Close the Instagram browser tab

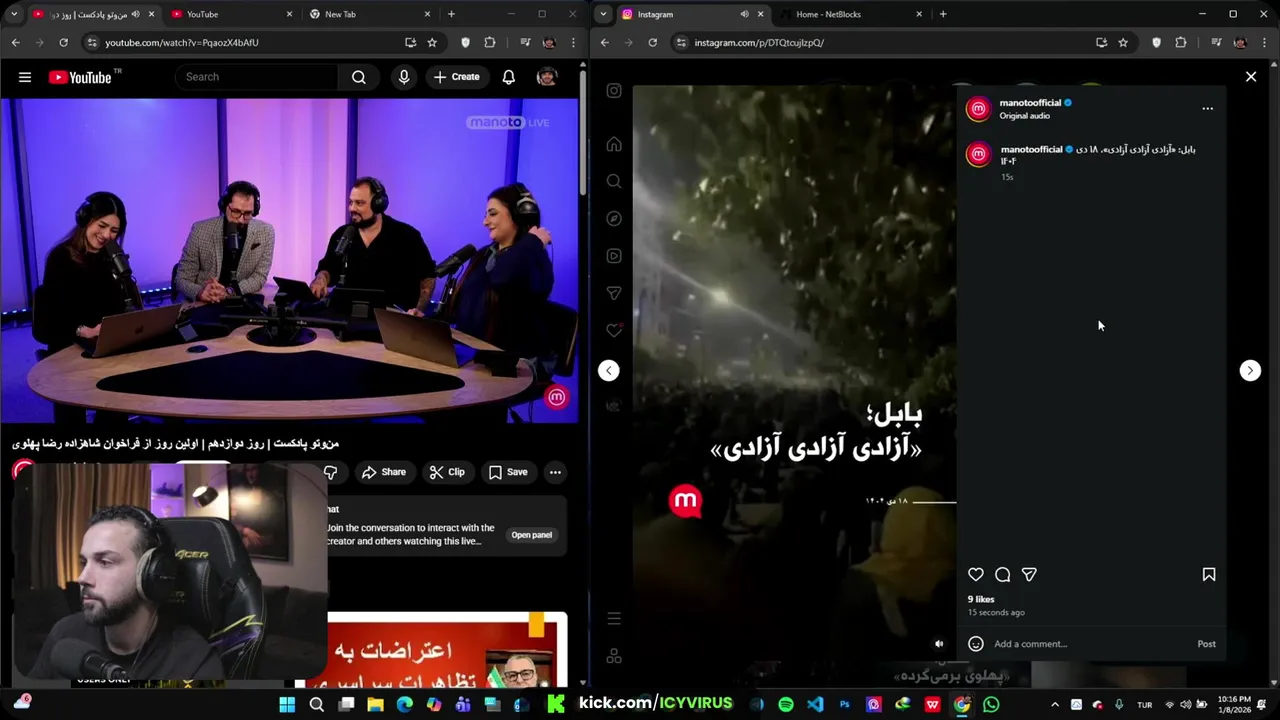click(x=760, y=14)
